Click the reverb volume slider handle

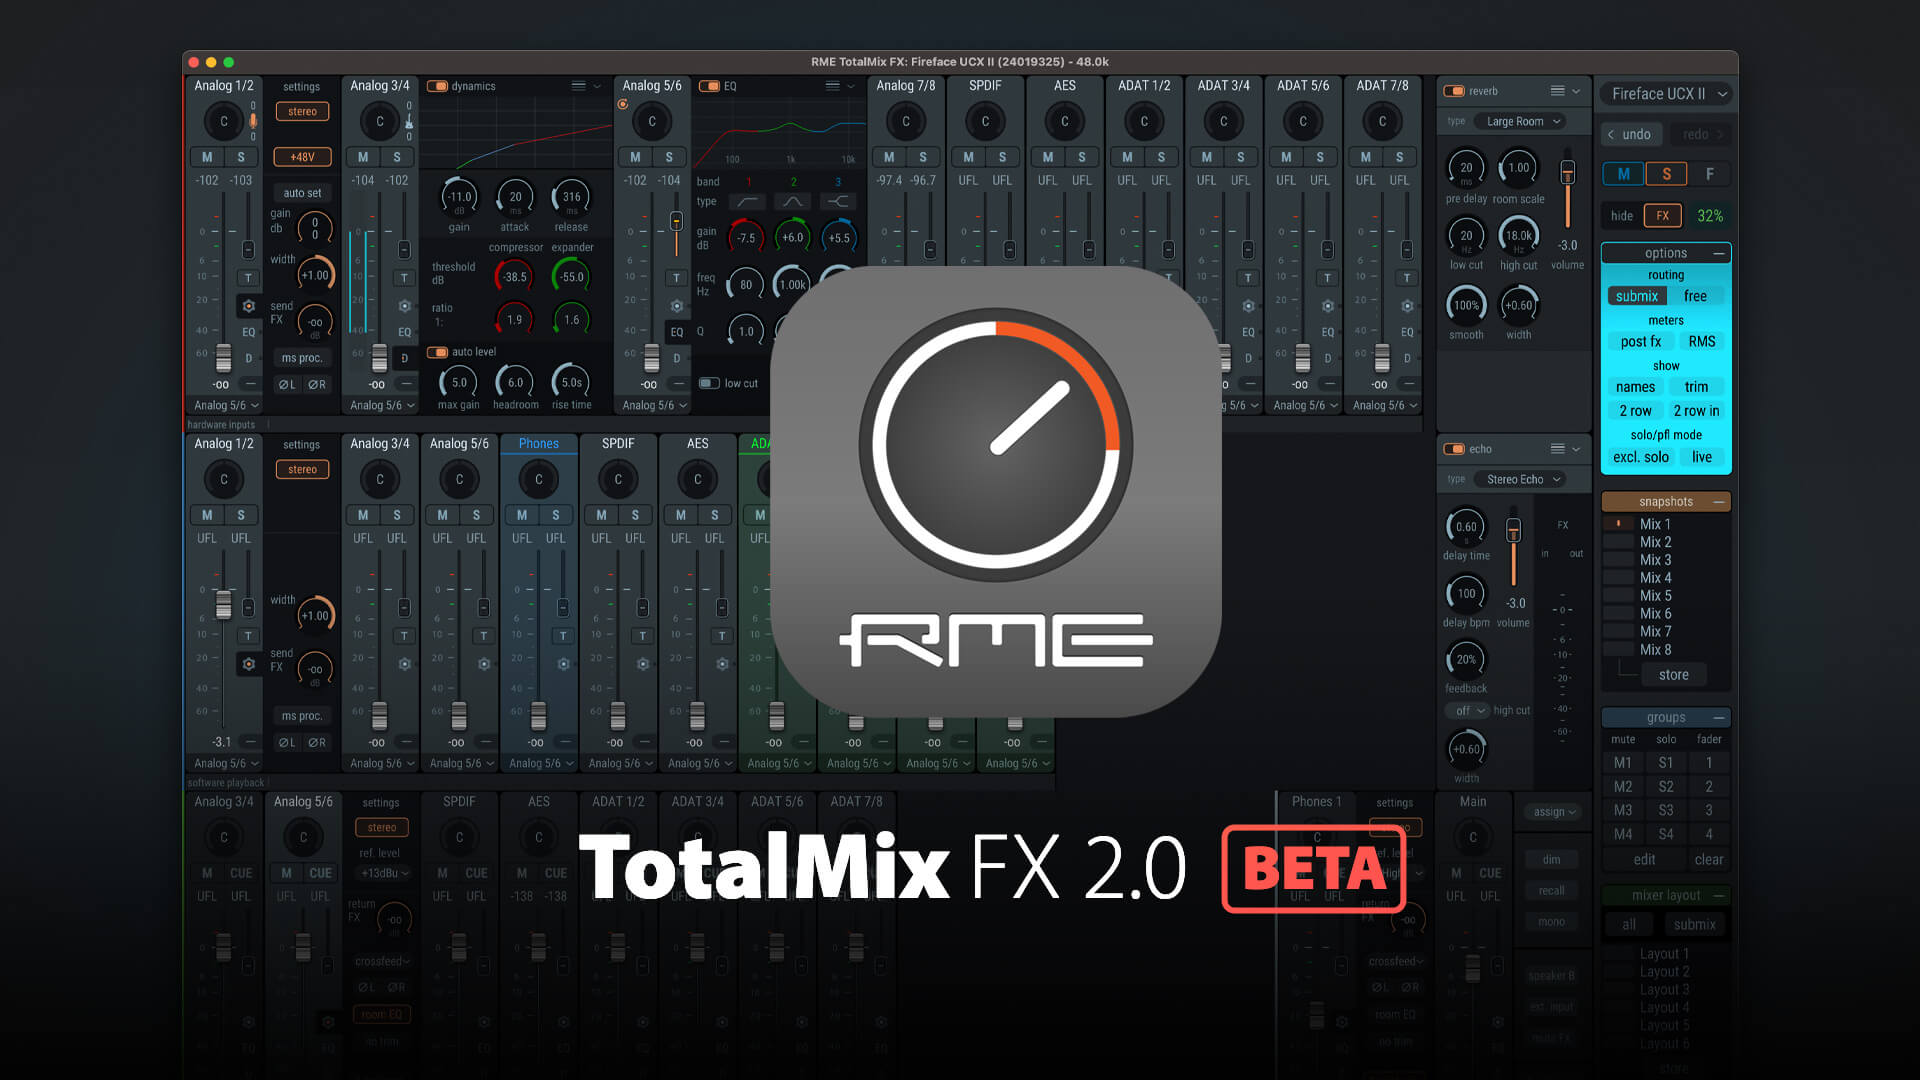1567,174
